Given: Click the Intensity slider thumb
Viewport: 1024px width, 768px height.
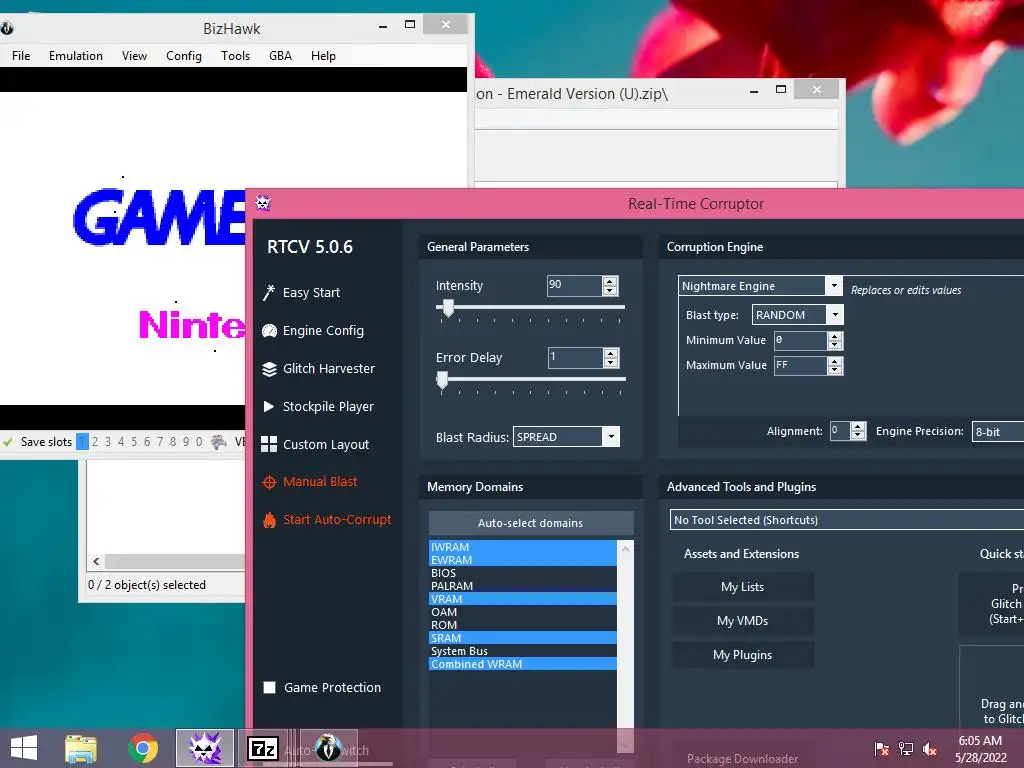Looking at the screenshot, I should click(448, 308).
